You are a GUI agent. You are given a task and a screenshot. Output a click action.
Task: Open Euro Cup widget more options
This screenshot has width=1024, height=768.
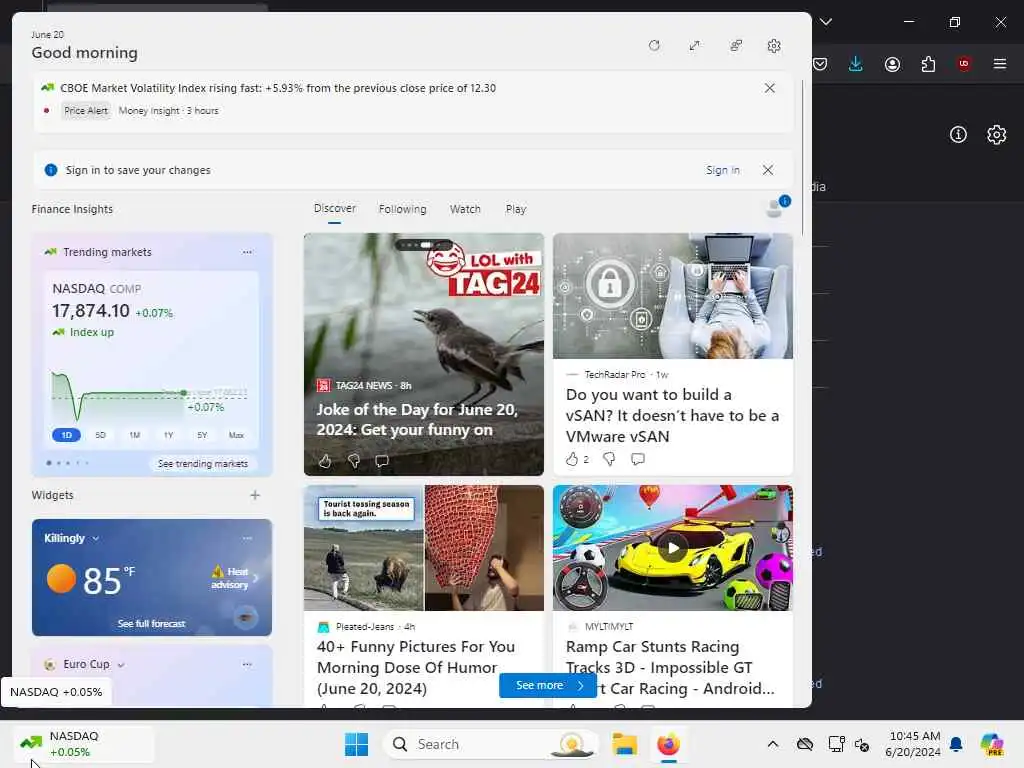tap(247, 664)
